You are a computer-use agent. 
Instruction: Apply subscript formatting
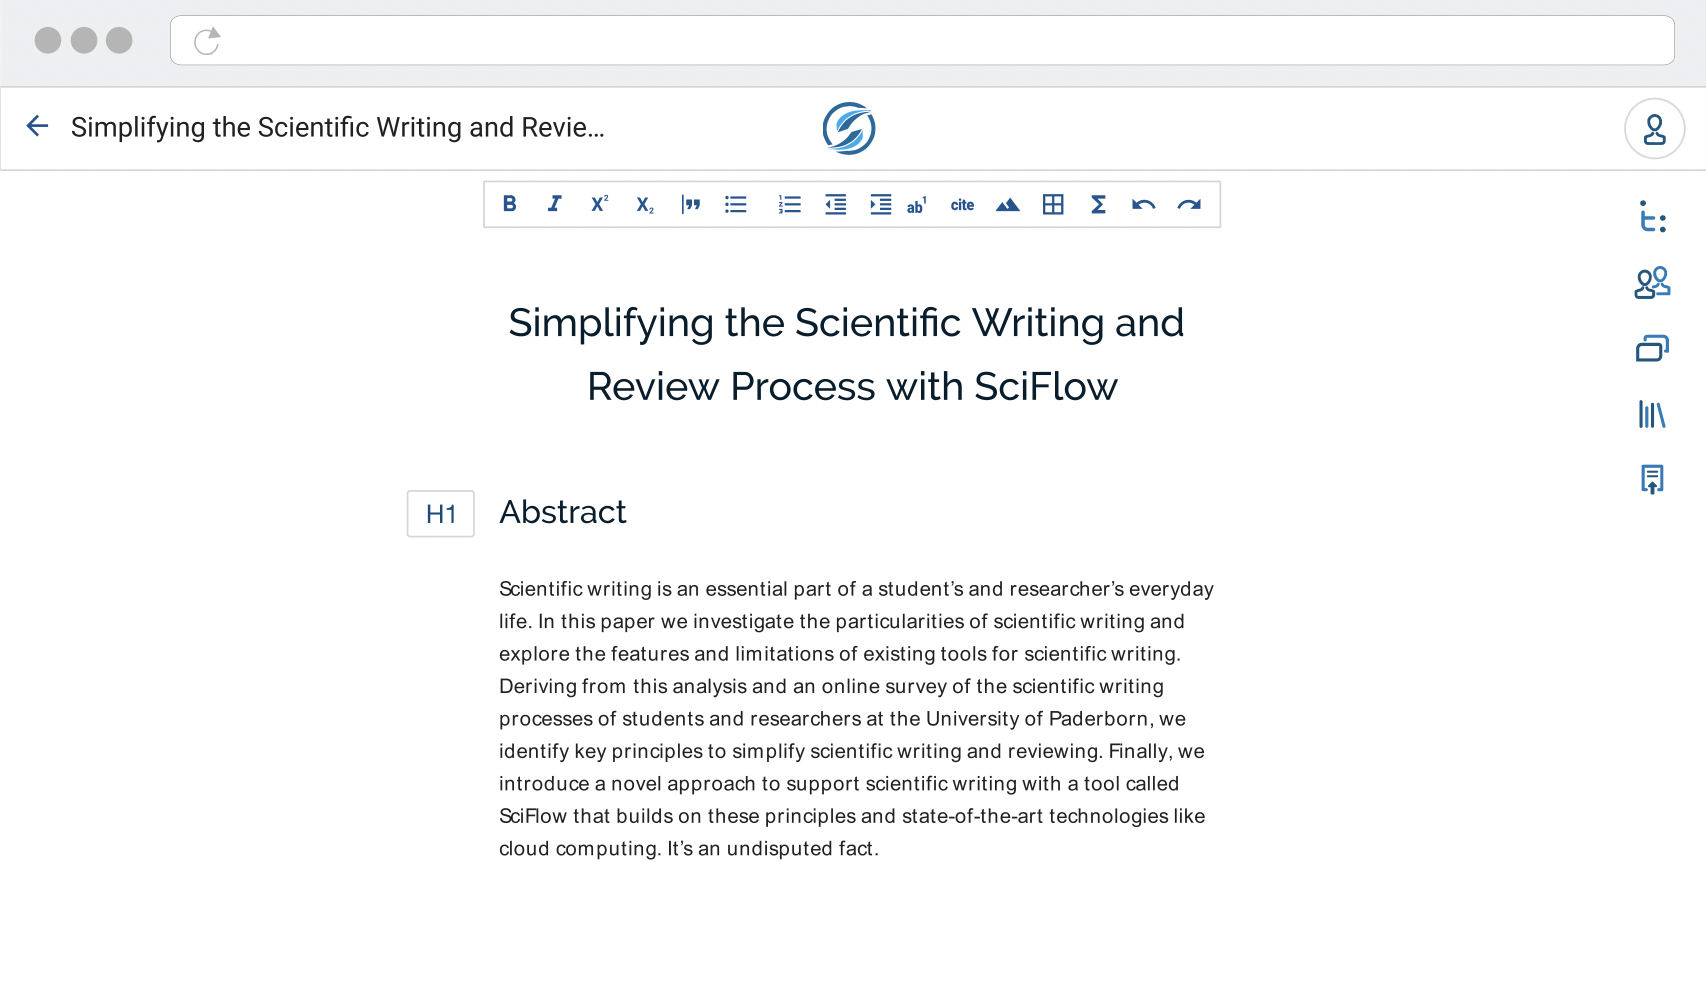(645, 204)
